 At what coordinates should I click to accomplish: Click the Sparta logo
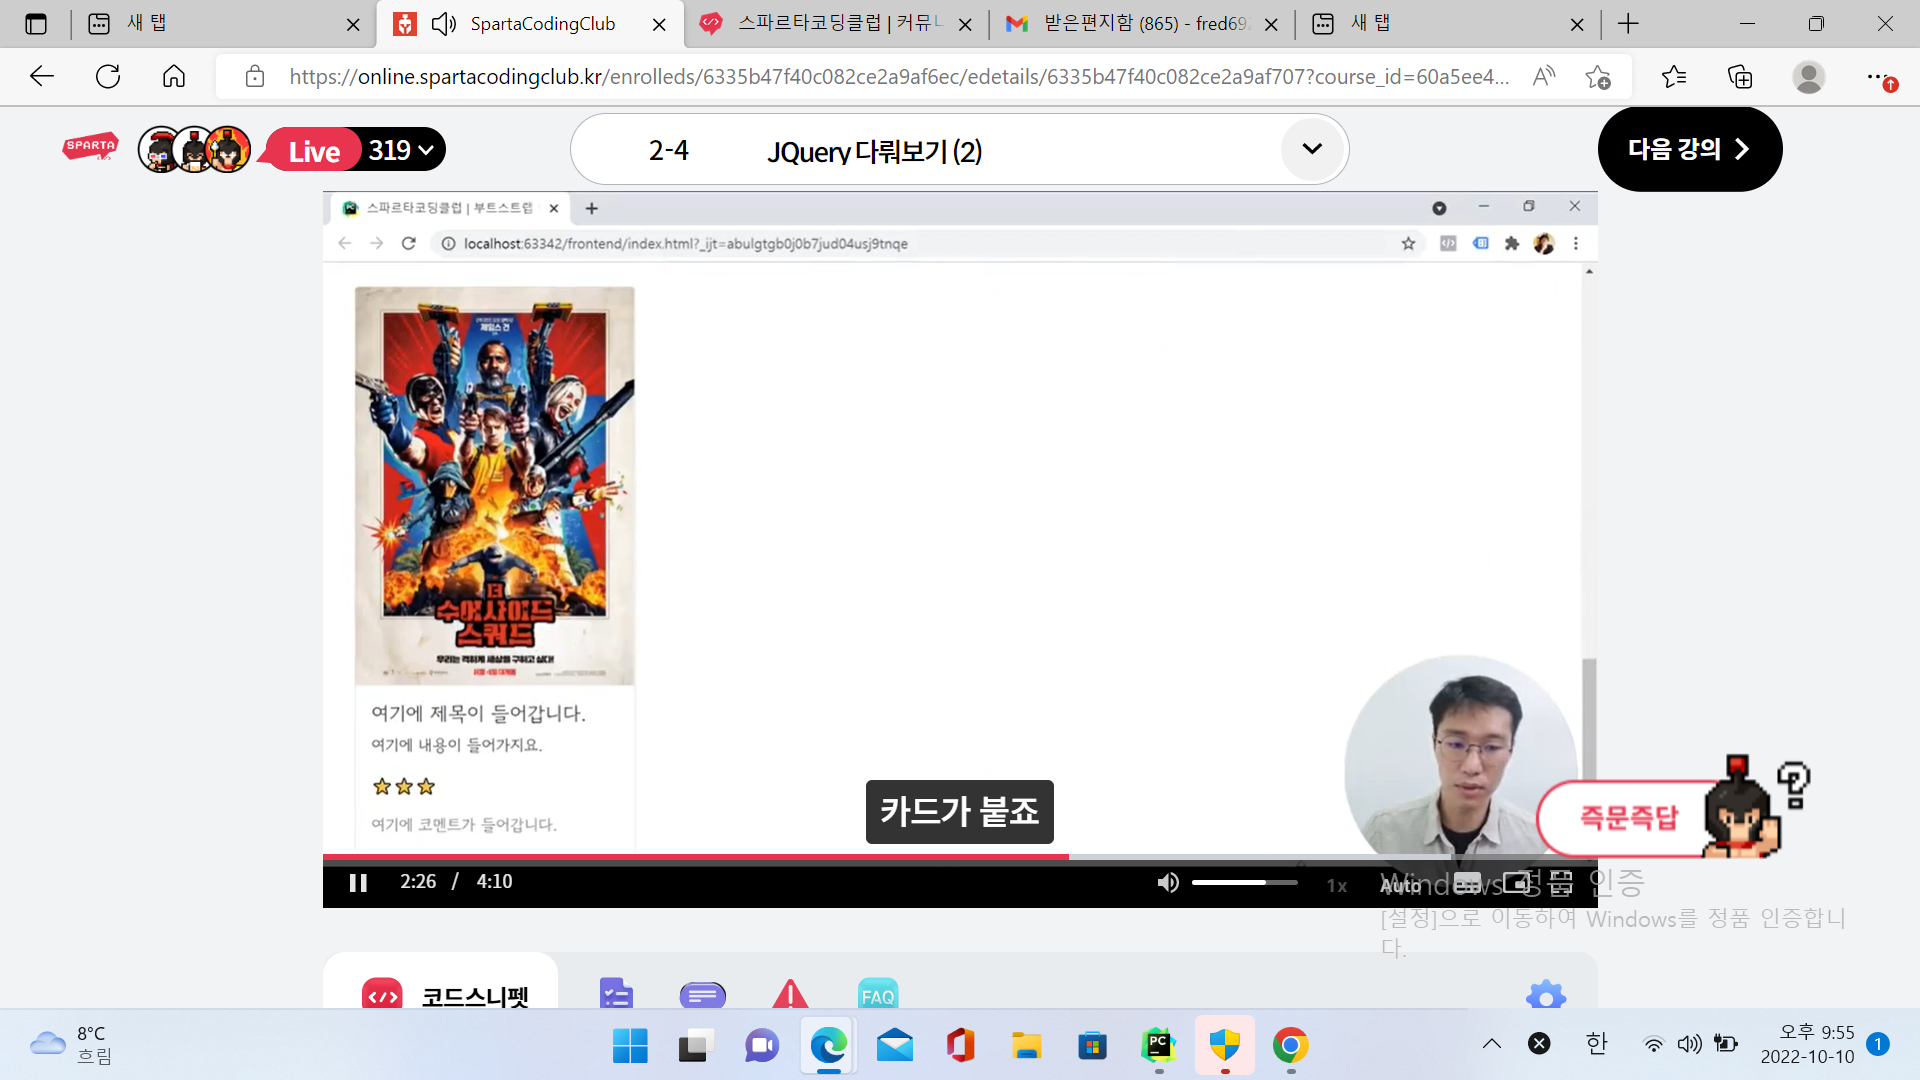(x=90, y=148)
